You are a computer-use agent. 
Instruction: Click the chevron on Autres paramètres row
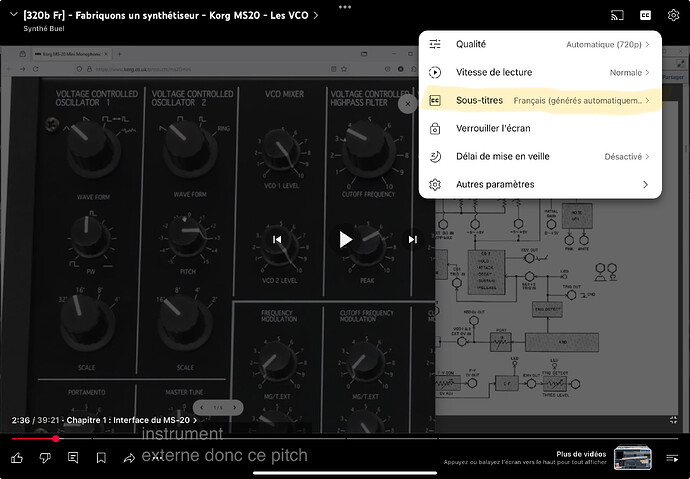coord(645,184)
